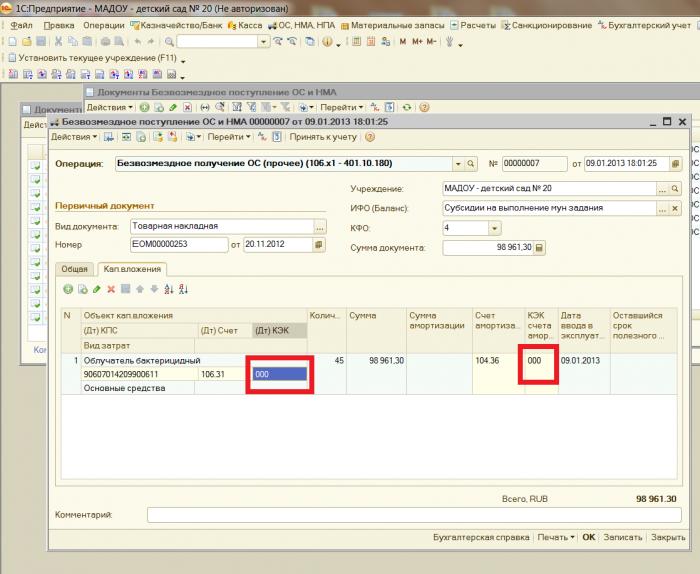The width and height of the screenshot is (700, 574).
Task: Open the calendar icon next to 20.11.2012
Action: [x=319, y=245]
